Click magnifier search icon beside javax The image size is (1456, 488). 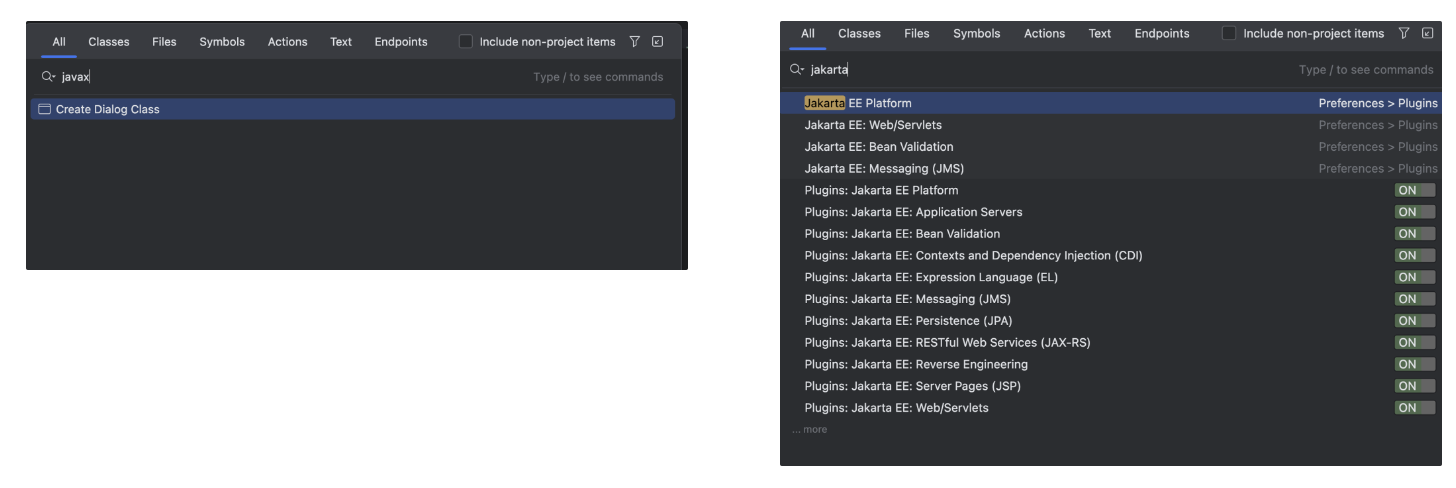(47, 76)
